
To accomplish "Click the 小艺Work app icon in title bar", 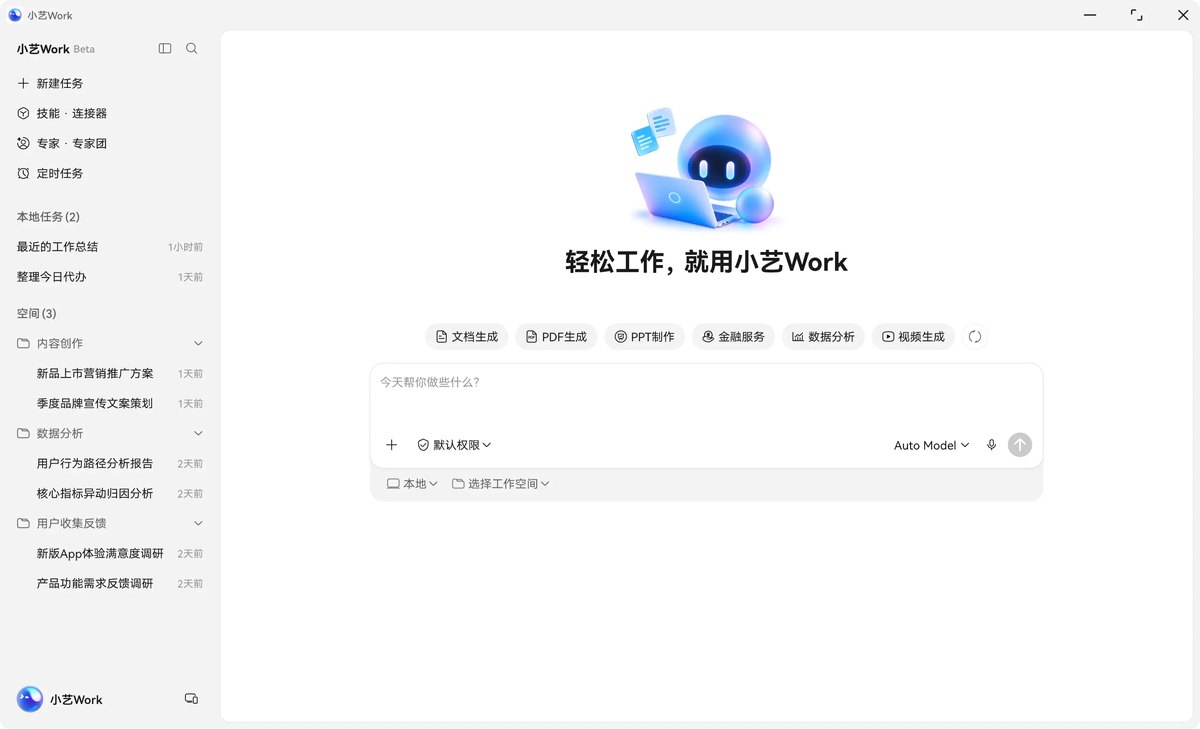I will (15, 15).
